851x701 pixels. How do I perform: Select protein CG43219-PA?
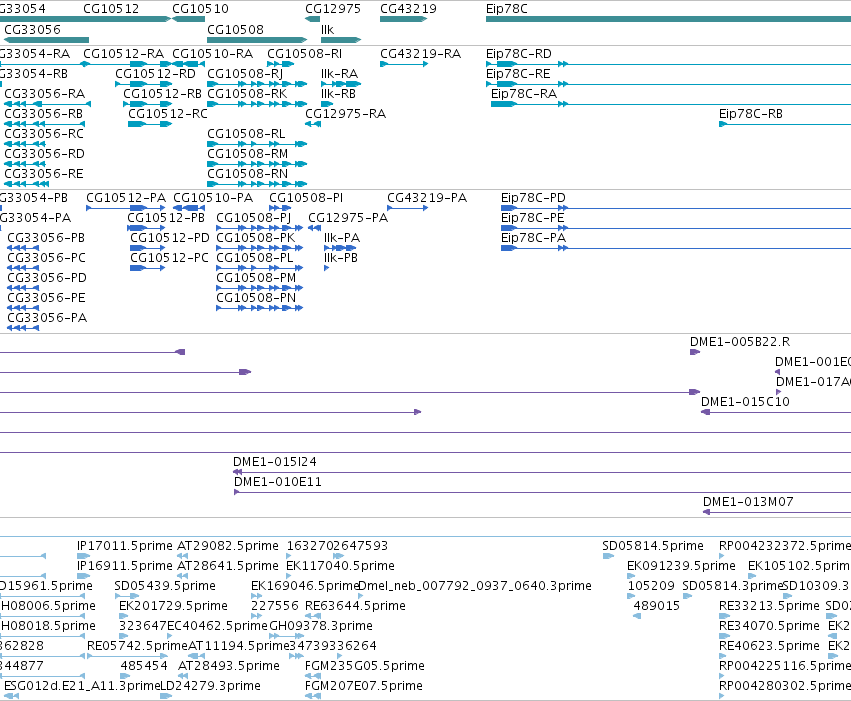pos(427,198)
